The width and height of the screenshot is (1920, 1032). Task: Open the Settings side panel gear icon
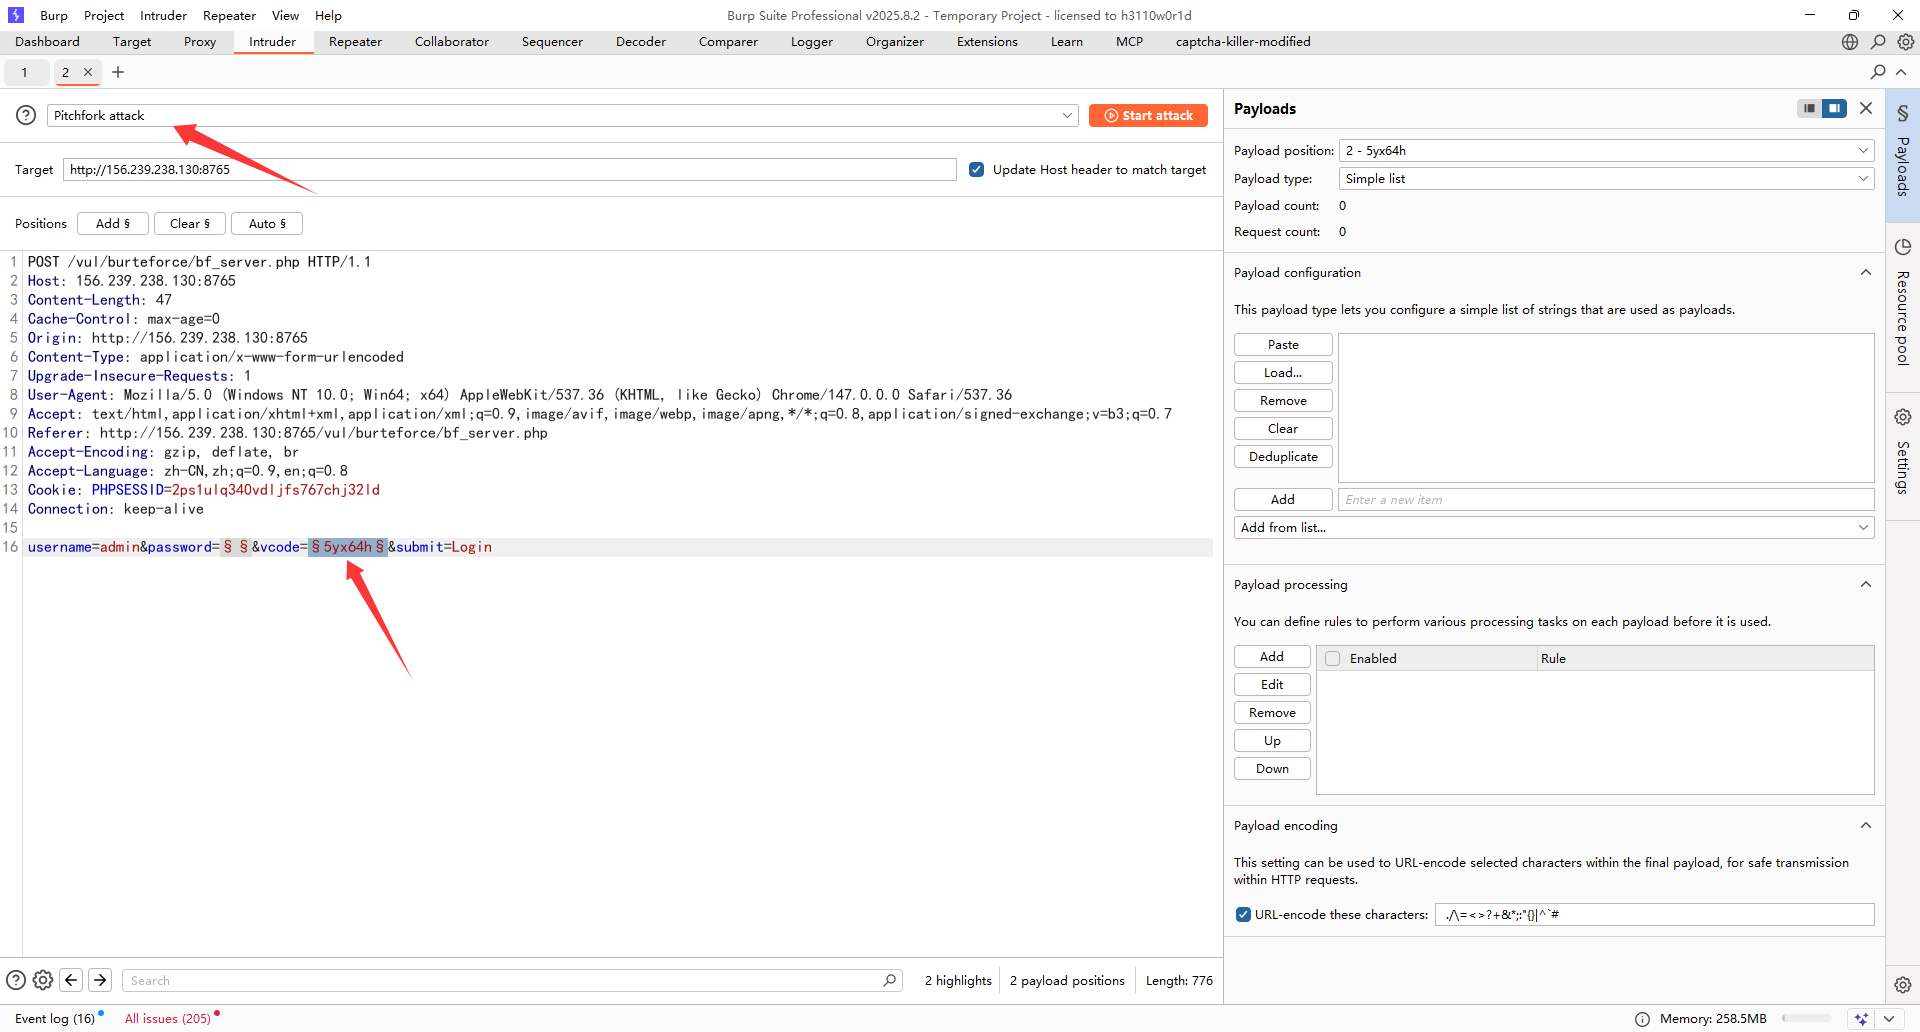point(1902,417)
